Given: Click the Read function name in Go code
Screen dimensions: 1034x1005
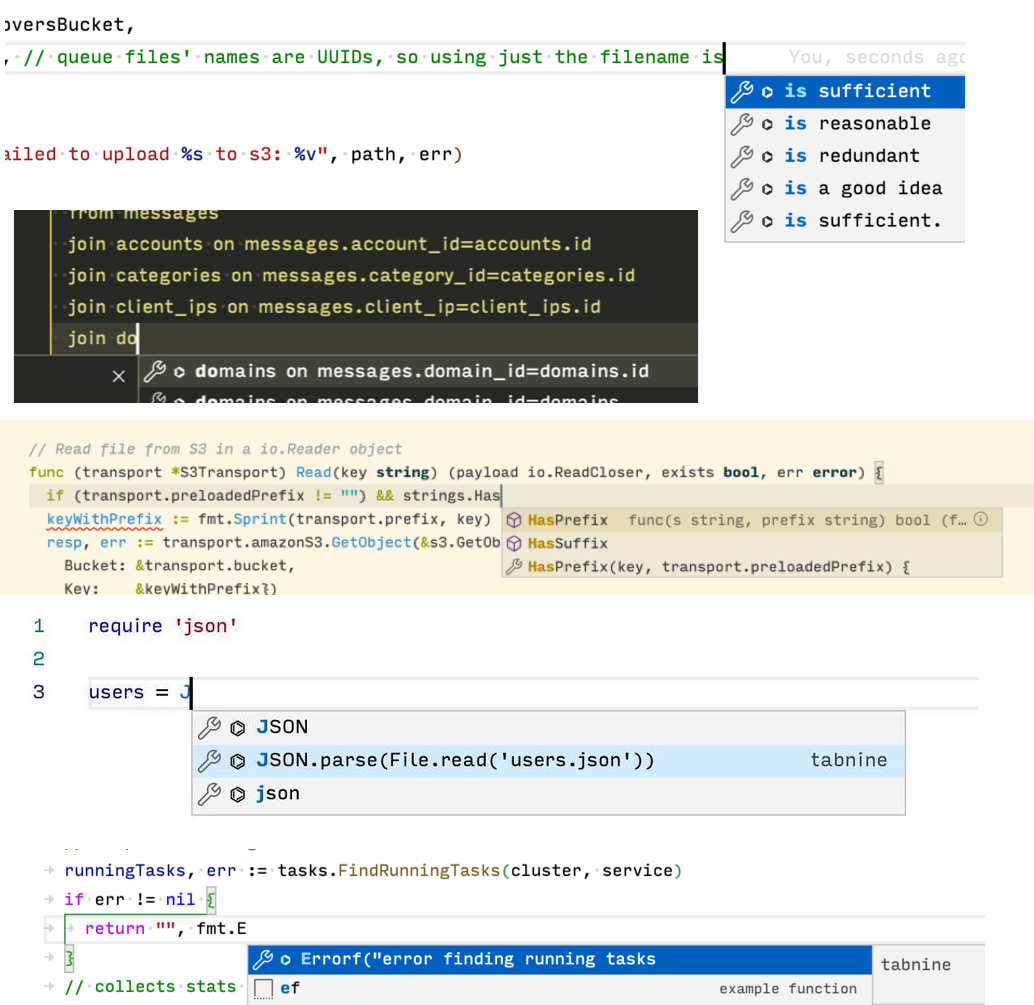Looking at the screenshot, I should [x=313, y=473].
